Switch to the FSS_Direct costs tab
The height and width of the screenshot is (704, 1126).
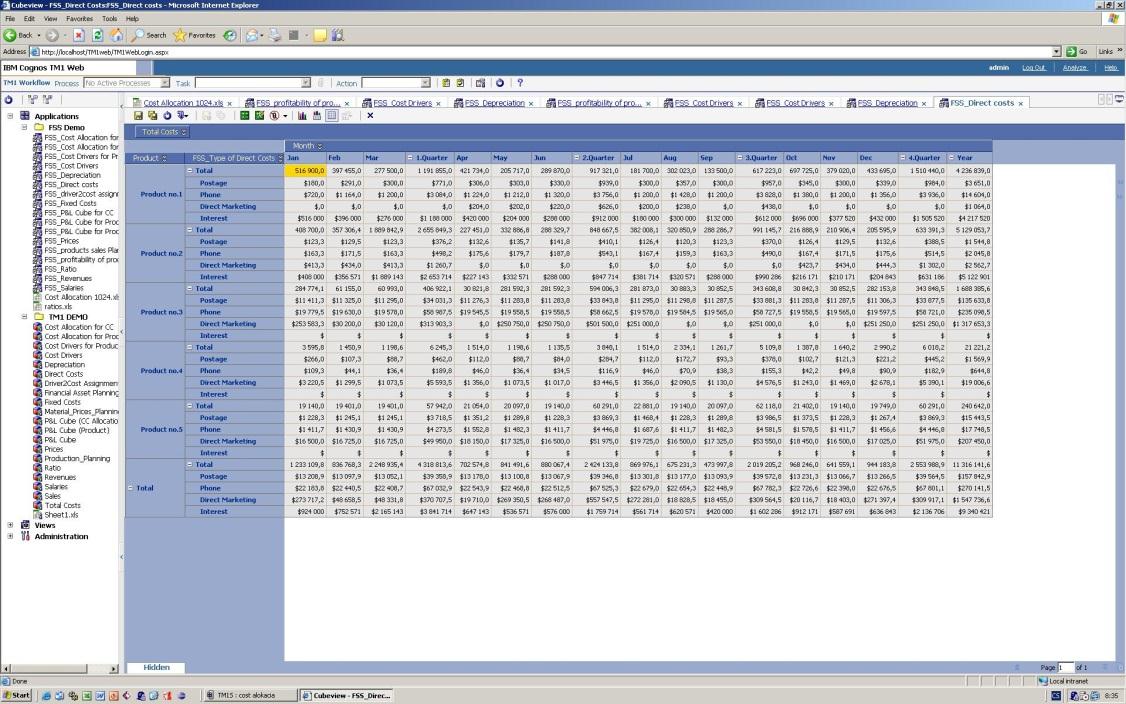[x=982, y=103]
